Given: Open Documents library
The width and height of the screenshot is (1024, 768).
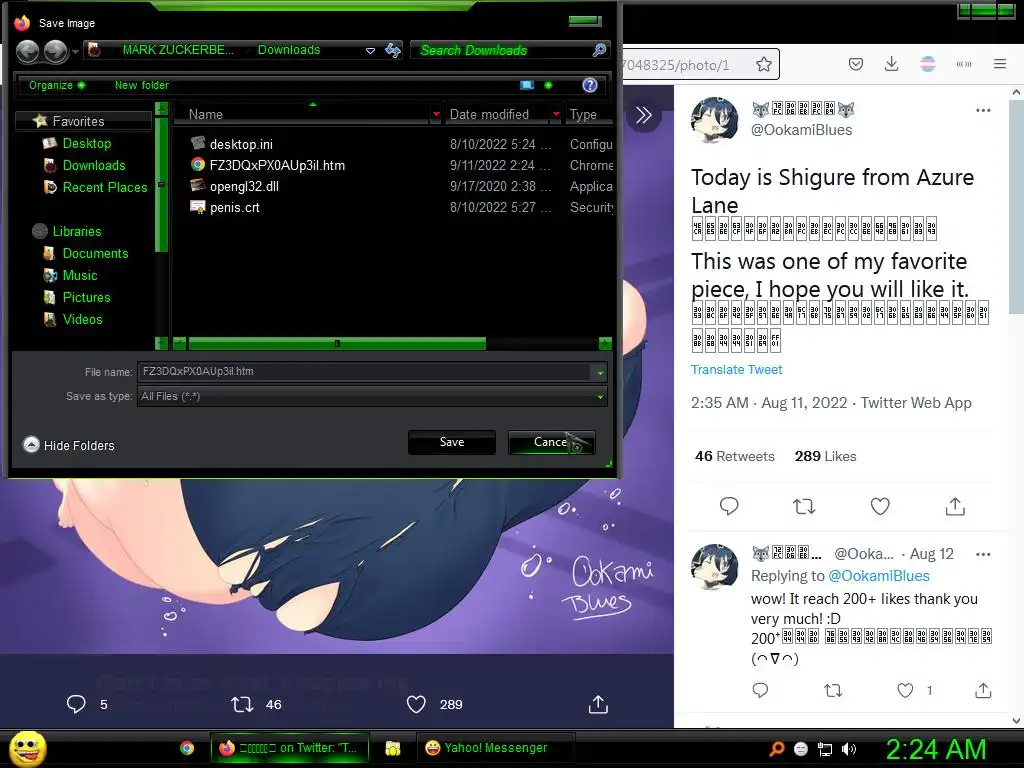Looking at the screenshot, I should [x=95, y=253].
